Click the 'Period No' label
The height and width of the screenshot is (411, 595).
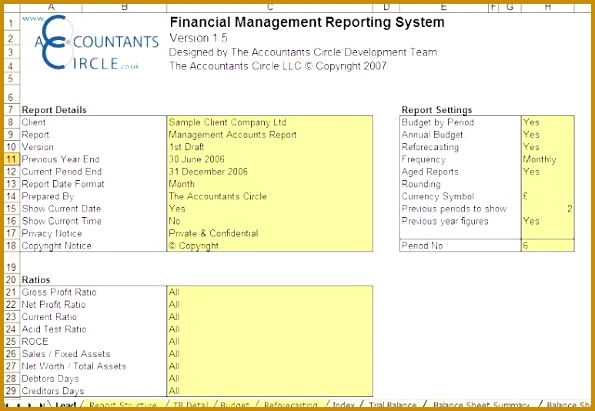tap(423, 246)
